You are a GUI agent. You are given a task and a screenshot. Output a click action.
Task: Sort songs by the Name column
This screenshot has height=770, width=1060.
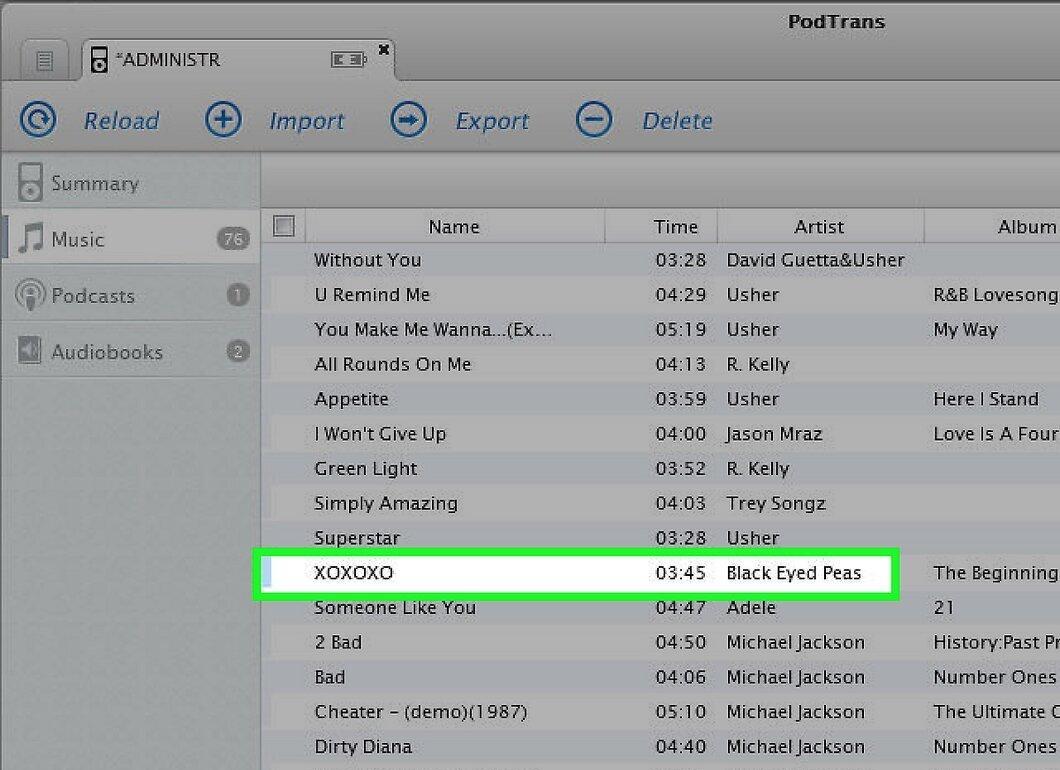point(454,226)
